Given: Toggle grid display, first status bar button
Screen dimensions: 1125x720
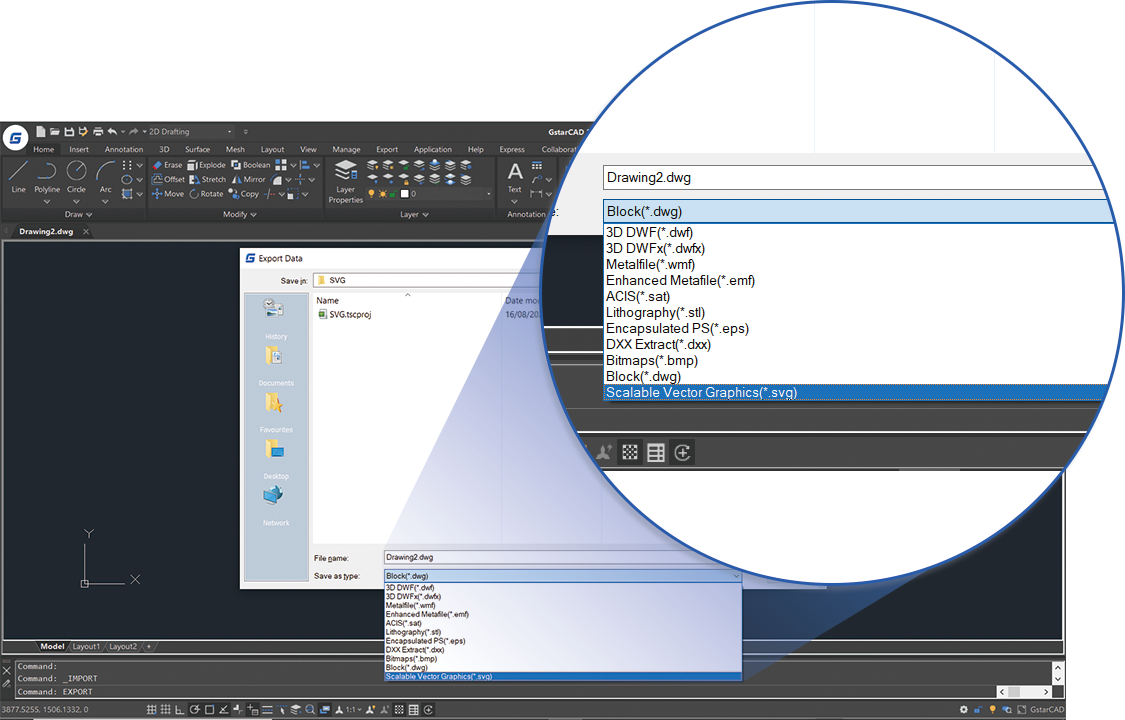Looking at the screenshot, I should 151,709.
